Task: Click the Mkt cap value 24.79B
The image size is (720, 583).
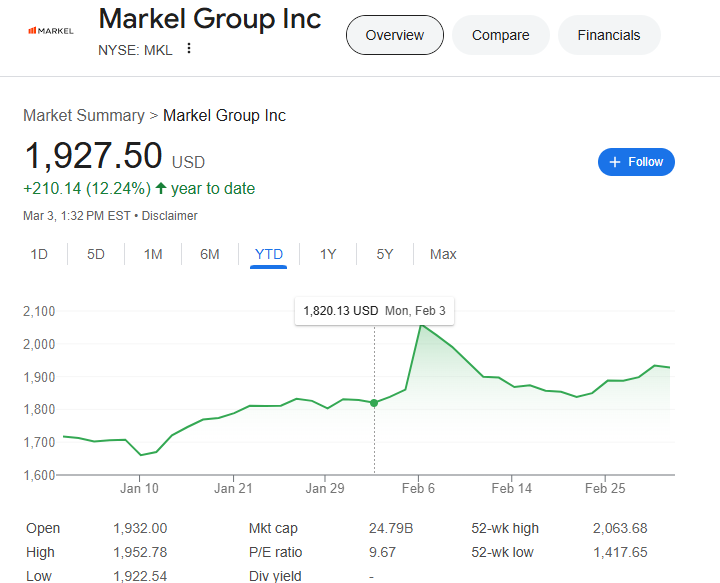Action: pos(391,528)
